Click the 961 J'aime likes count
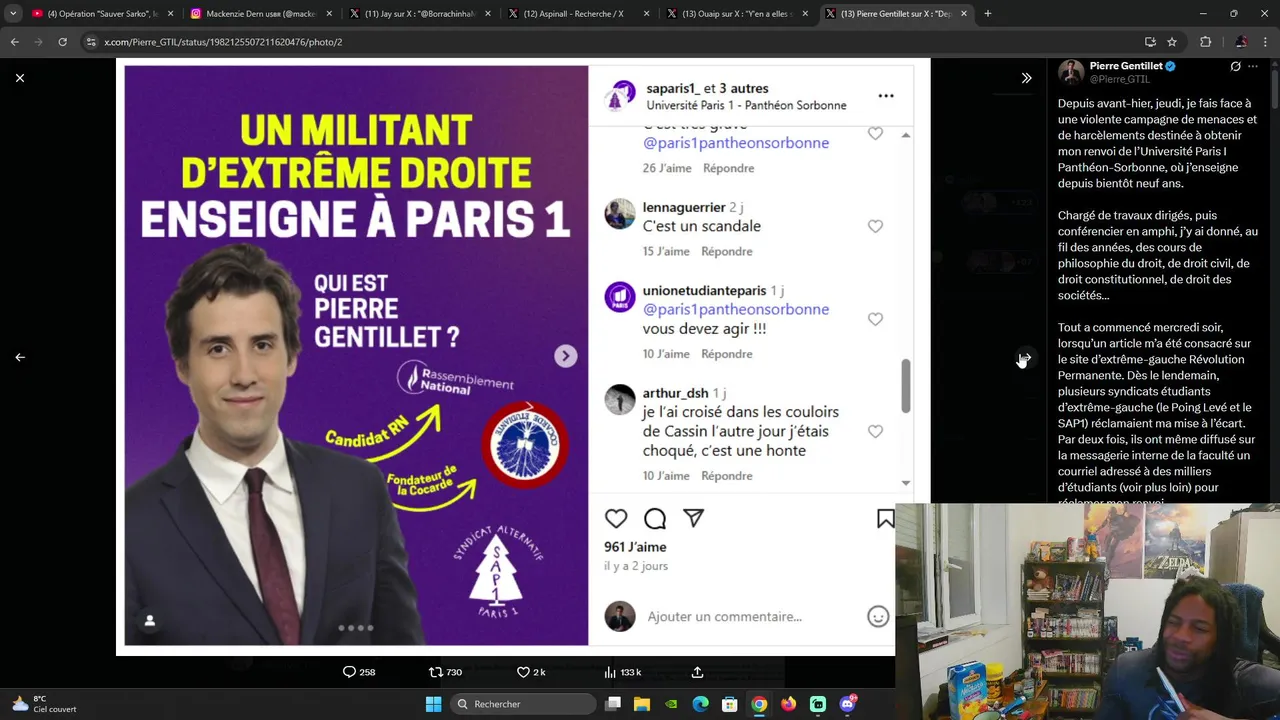1280x720 pixels. coord(635,547)
